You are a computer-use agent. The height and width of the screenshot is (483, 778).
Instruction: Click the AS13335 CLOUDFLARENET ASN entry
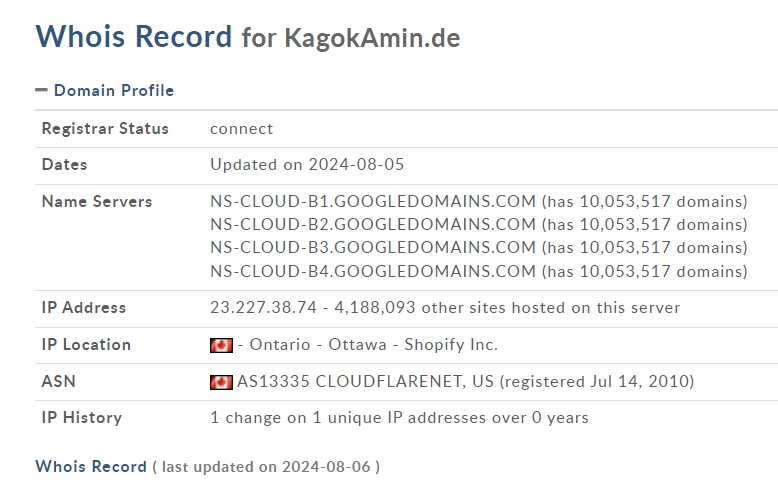[x=365, y=381]
